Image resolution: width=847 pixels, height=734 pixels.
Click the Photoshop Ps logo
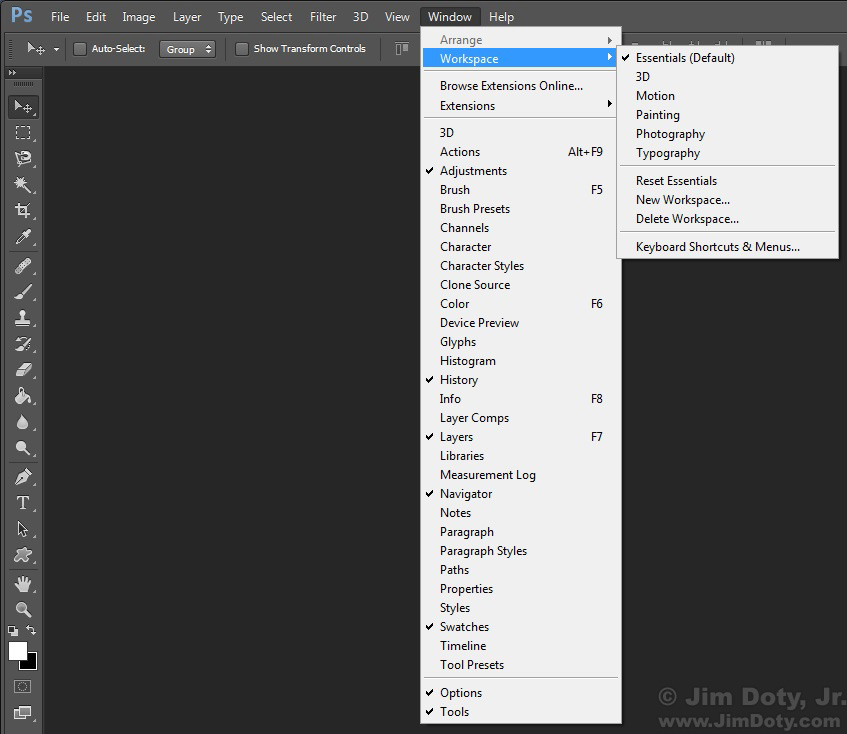[x=22, y=15]
